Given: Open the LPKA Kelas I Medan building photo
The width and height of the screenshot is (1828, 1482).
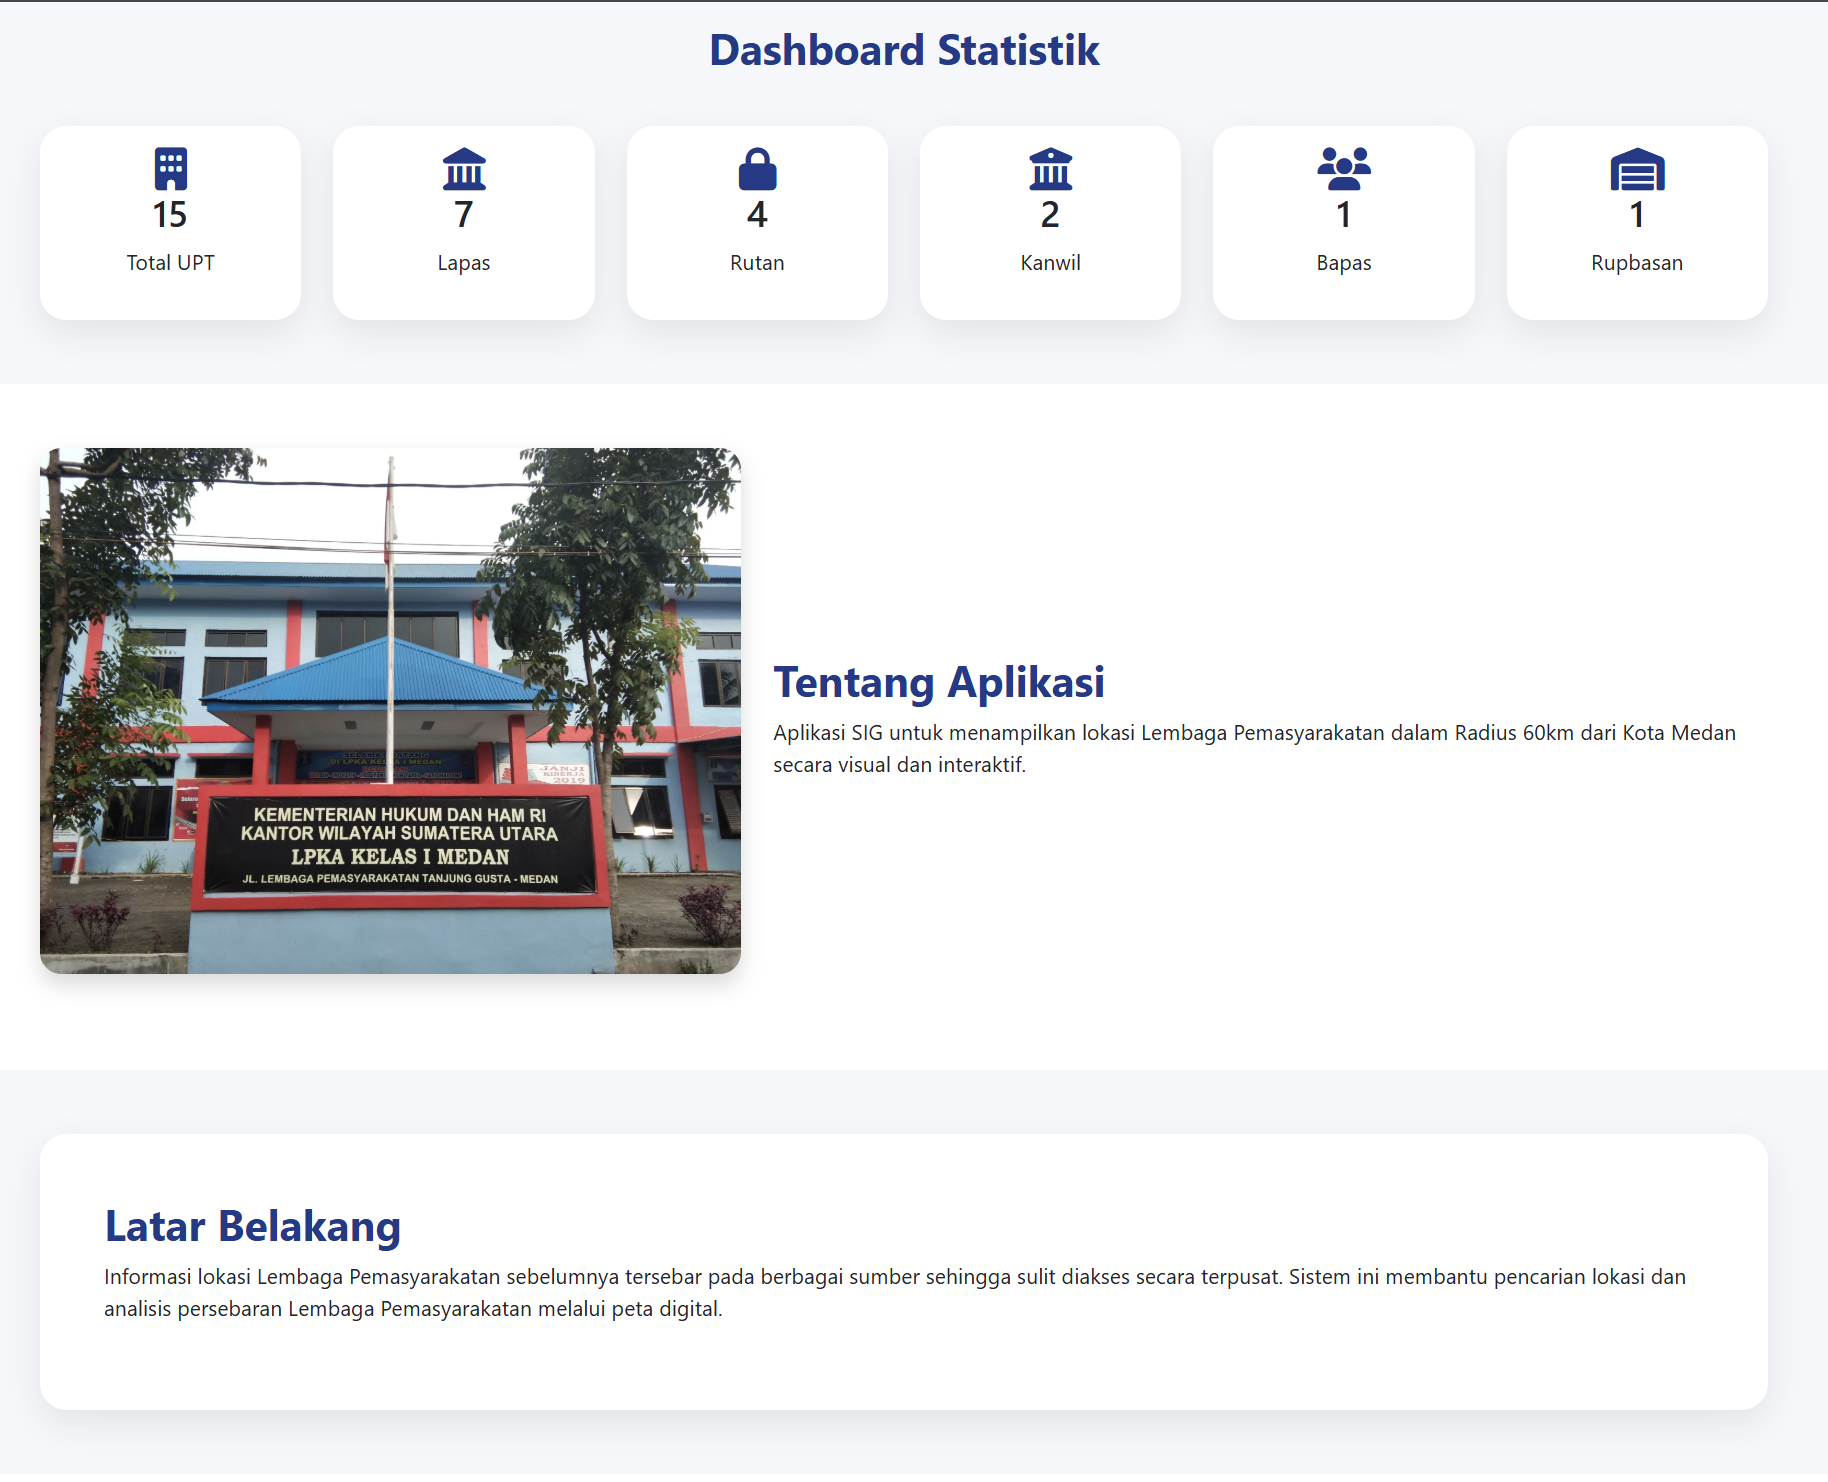Looking at the screenshot, I should tap(390, 711).
